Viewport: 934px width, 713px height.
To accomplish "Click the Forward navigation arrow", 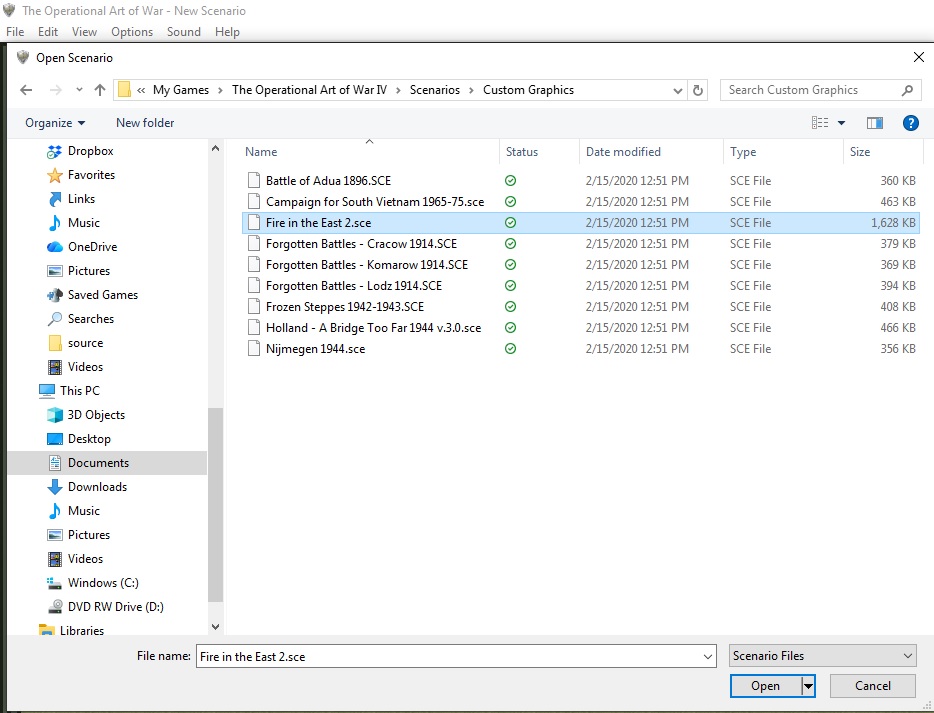I will 55,90.
